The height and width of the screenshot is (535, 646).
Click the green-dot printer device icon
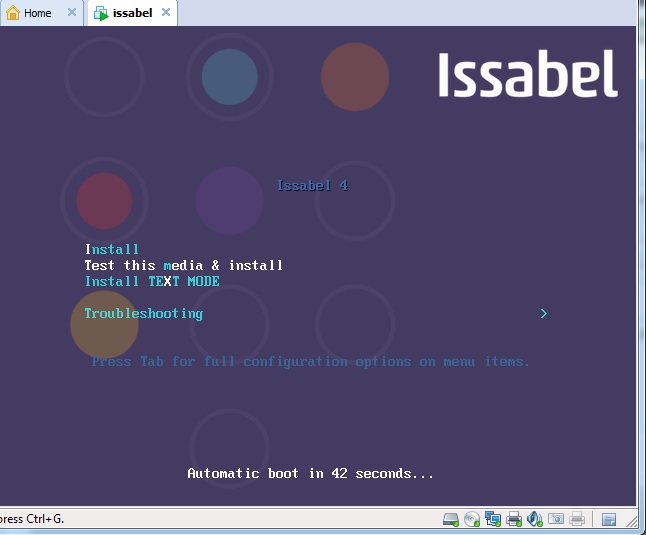point(514,519)
